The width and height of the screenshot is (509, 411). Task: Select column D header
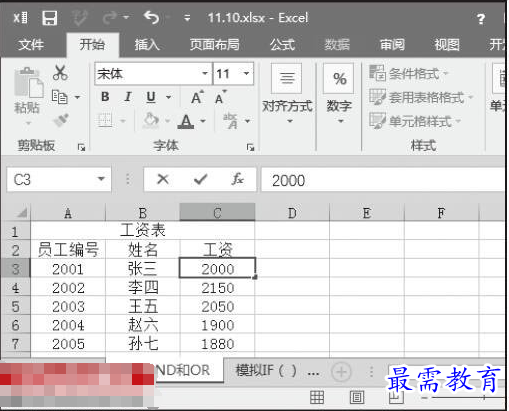coord(292,212)
